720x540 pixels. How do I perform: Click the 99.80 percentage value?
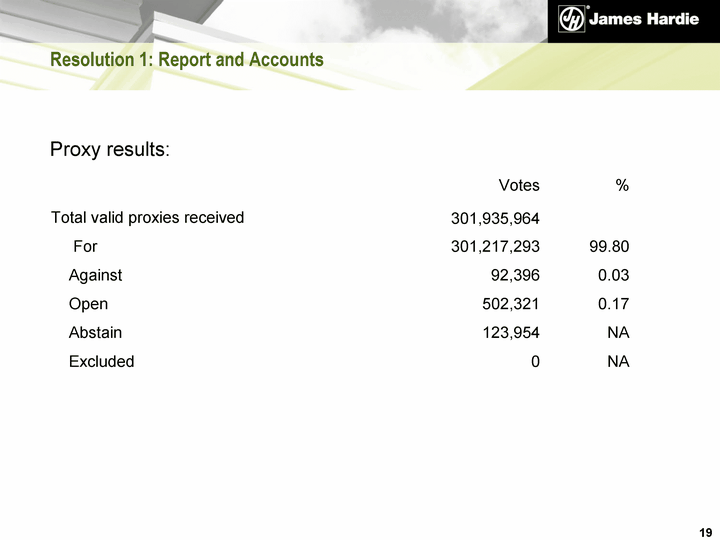pyautogui.click(x=609, y=246)
